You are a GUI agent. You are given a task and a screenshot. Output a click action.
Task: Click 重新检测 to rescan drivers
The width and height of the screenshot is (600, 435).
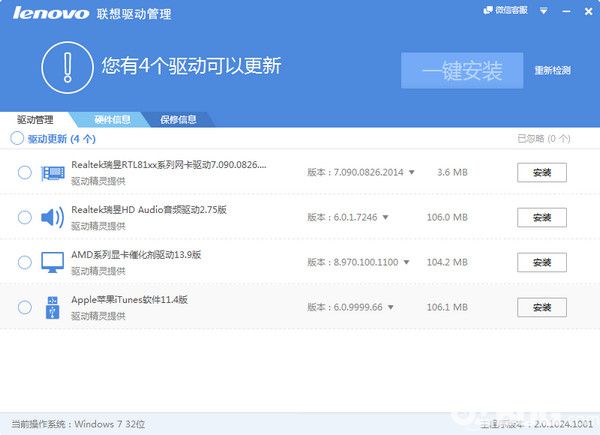click(553, 70)
